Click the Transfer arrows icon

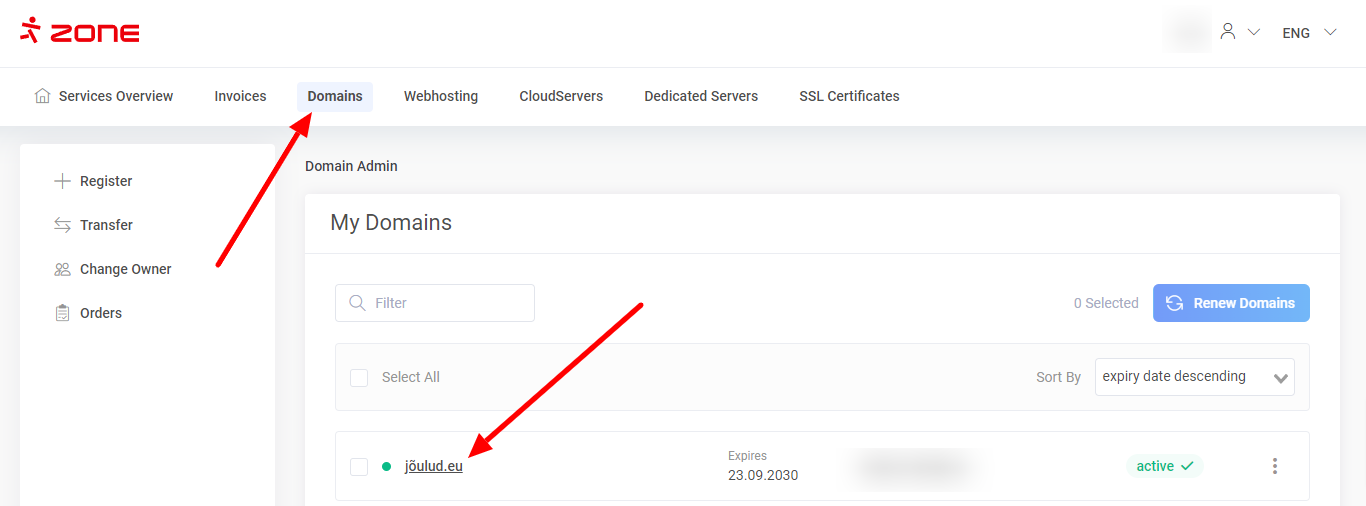point(62,225)
